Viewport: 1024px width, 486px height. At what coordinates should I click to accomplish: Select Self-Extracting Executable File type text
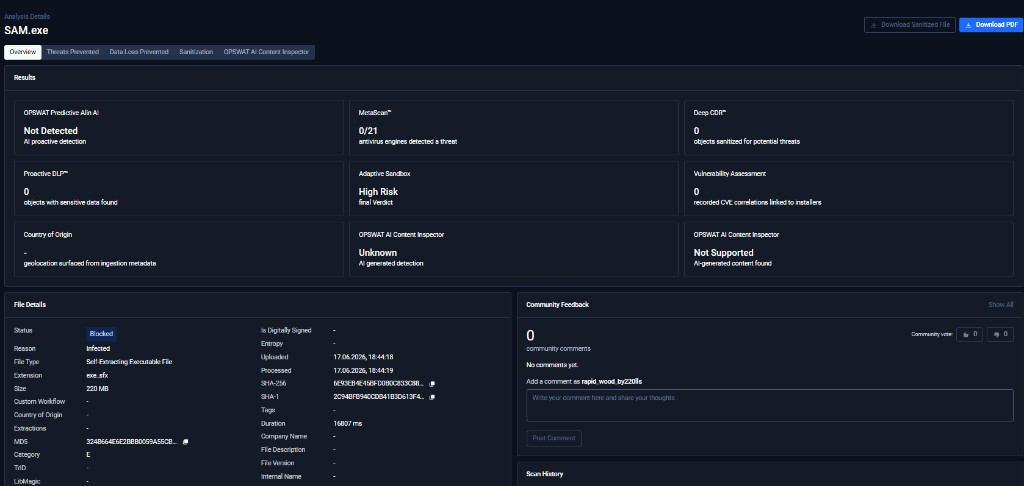pos(129,361)
